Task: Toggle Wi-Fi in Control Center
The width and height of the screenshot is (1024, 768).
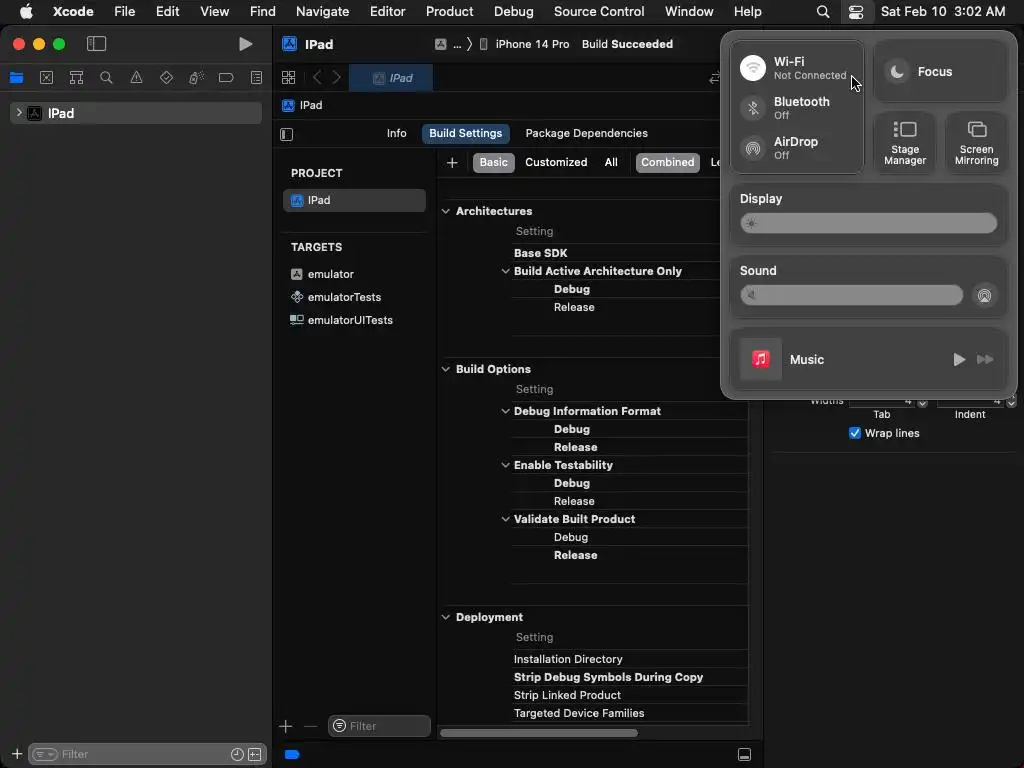Action: coord(752,68)
